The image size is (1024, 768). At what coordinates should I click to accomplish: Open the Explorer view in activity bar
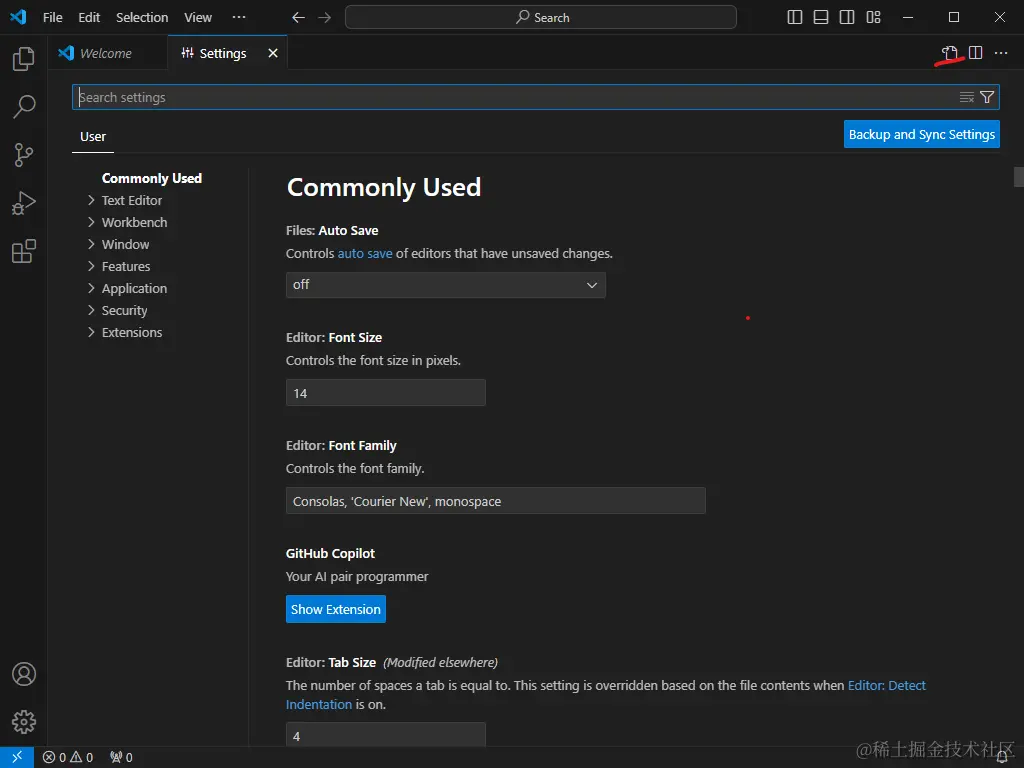(x=24, y=59)
